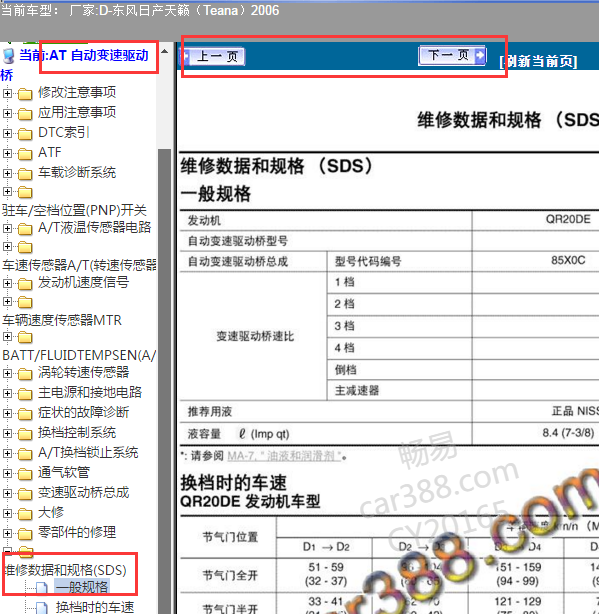Click the 刷新当前页 refresh link
This screenshot has height=614, width=599.
(538, 61)
